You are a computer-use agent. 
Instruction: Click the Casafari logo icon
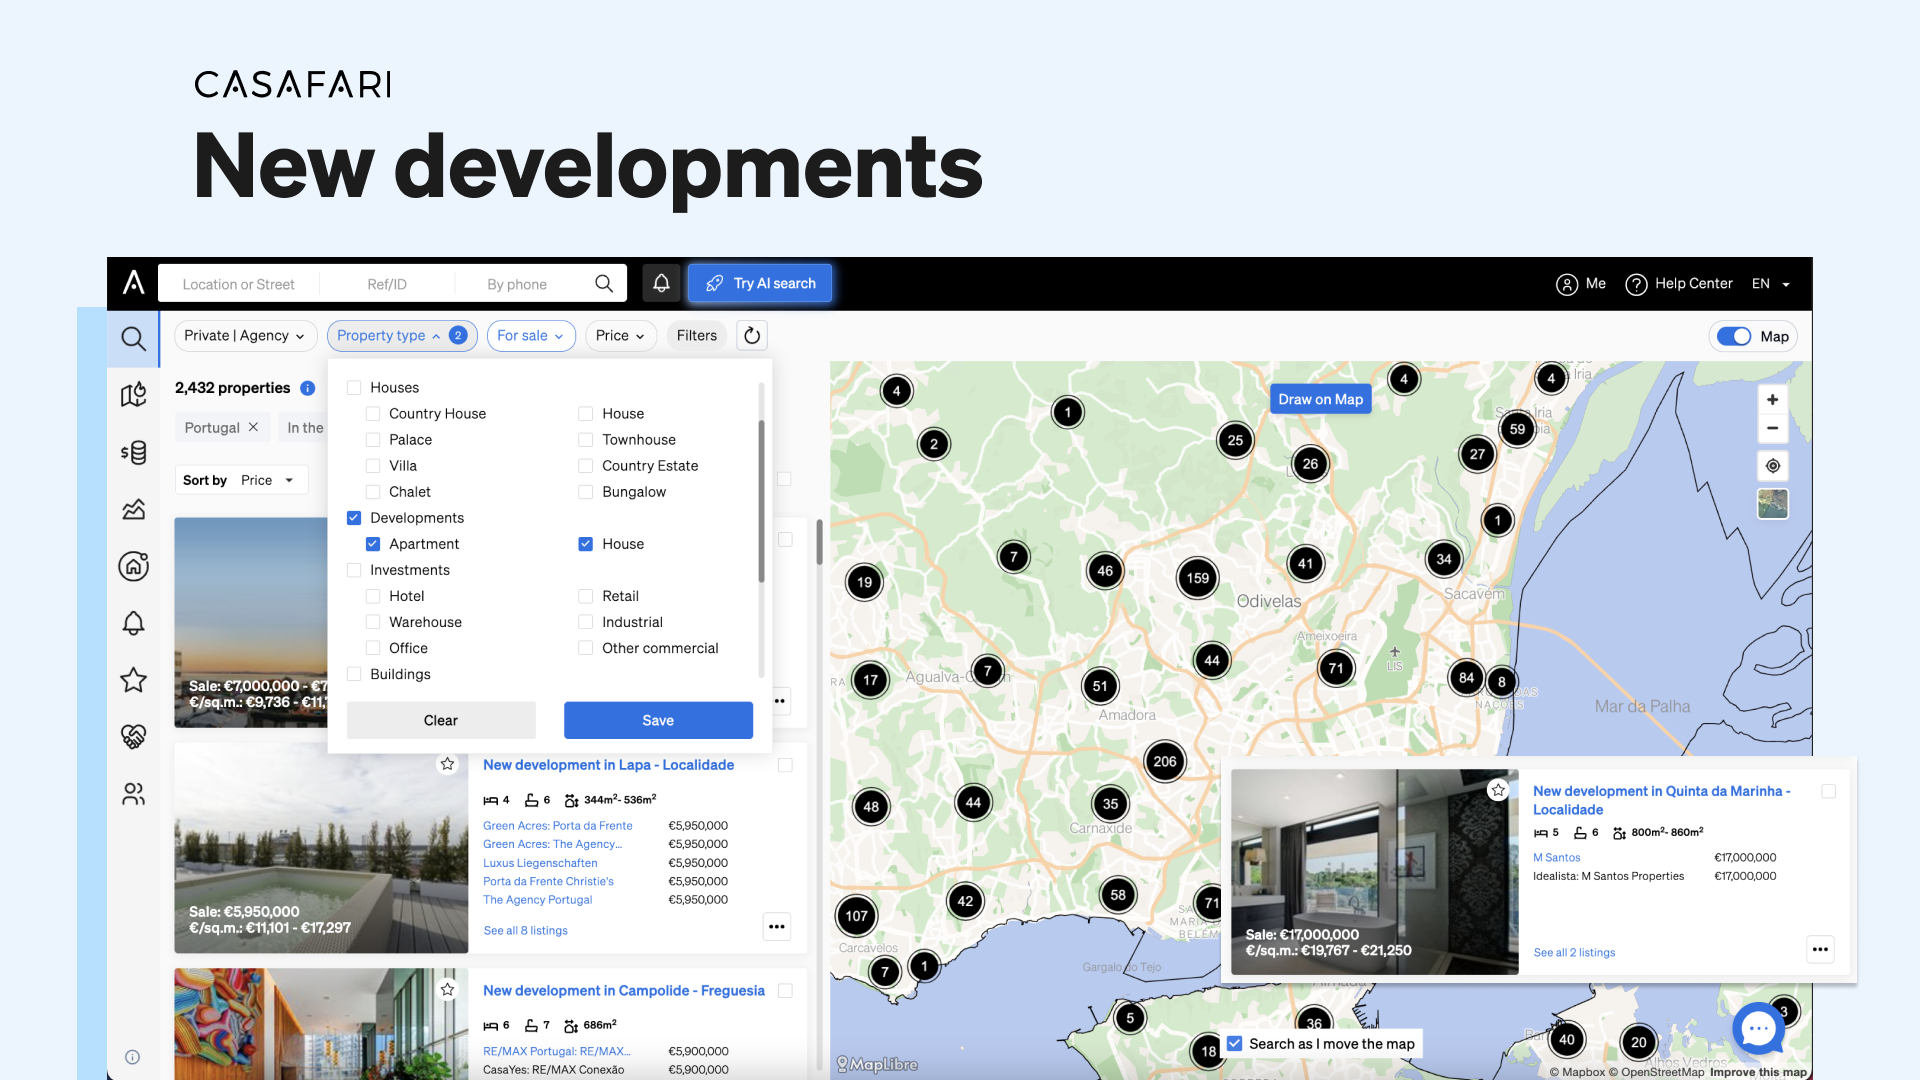134,283
